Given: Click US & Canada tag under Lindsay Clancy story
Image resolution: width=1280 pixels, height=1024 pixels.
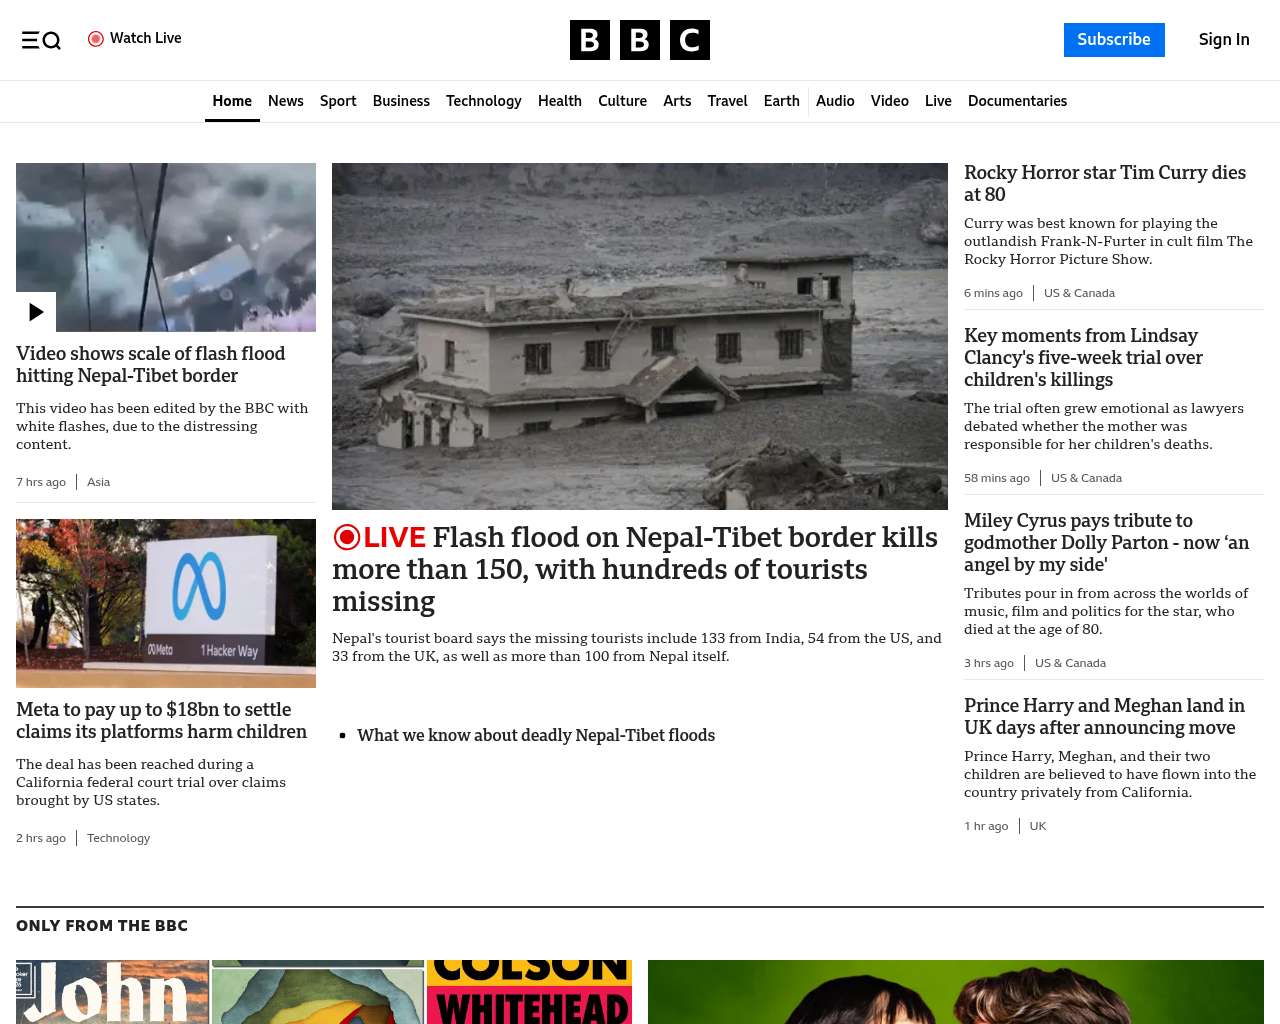Looking at the screenshot, I should 1086,478.
